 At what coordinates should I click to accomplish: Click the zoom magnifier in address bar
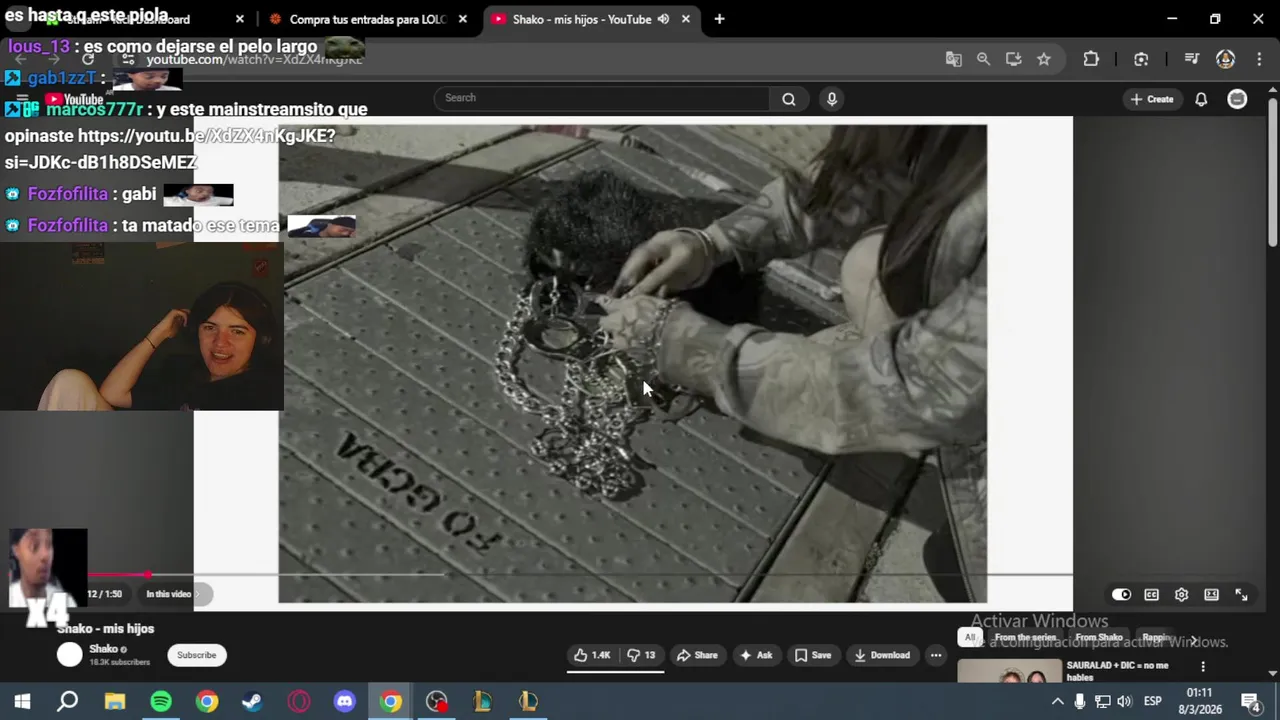[x=984, y=59]
